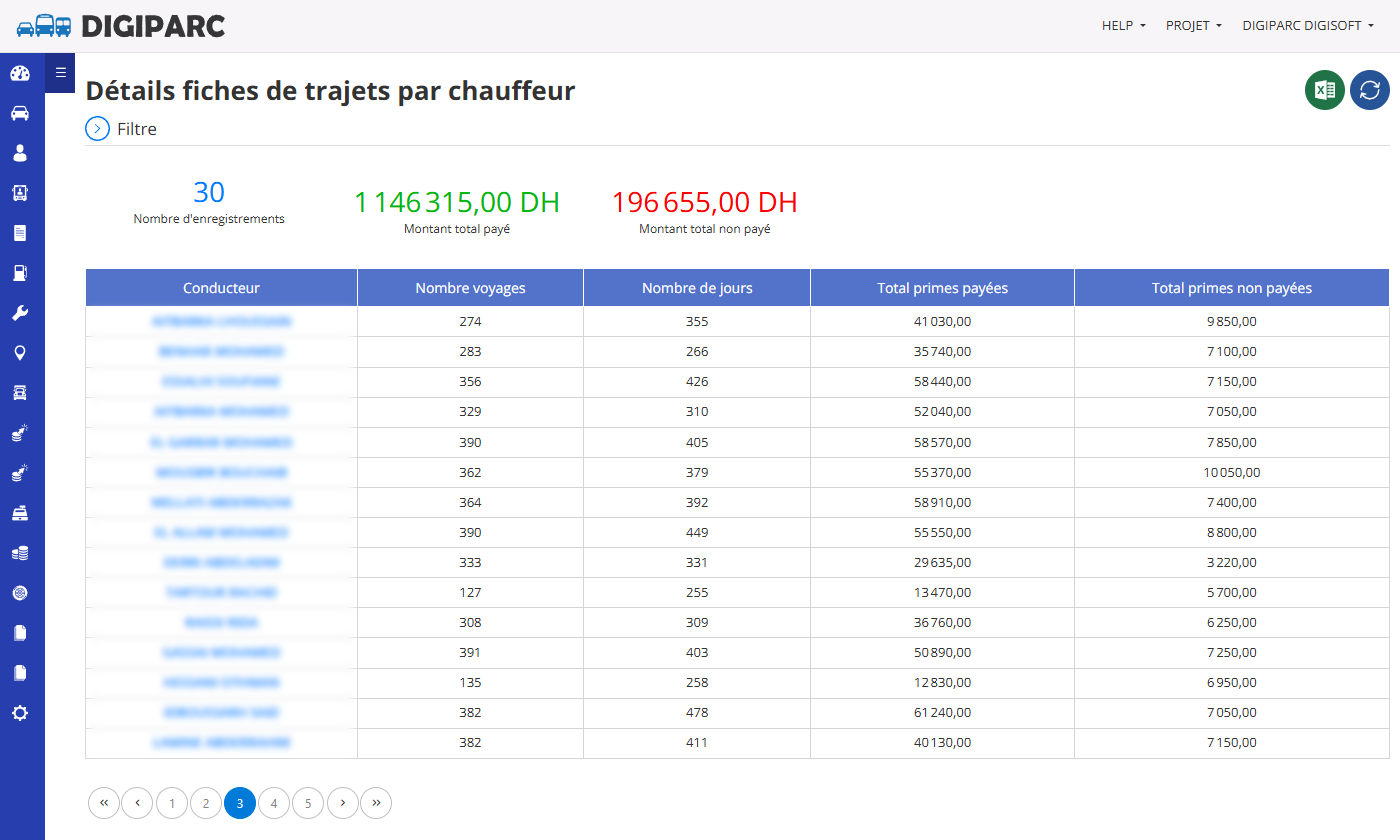Export table with the green Excel icon

click(x=1325, y=90)
